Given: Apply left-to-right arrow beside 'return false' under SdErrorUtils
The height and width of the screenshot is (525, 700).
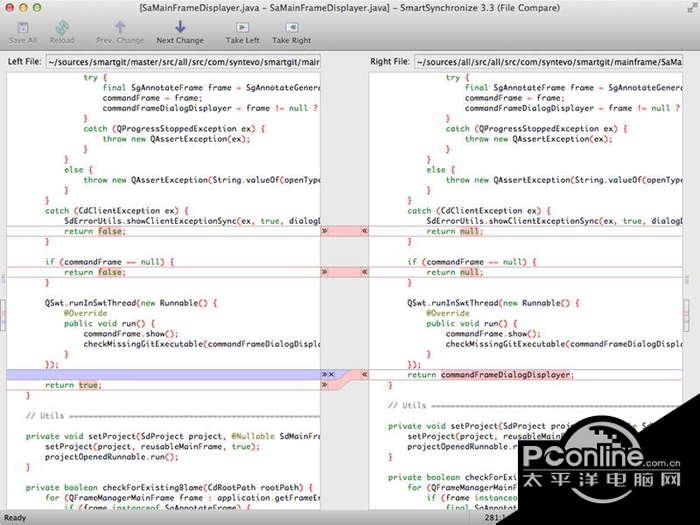Looking at the screenshot, I should (x=325, y=231).
